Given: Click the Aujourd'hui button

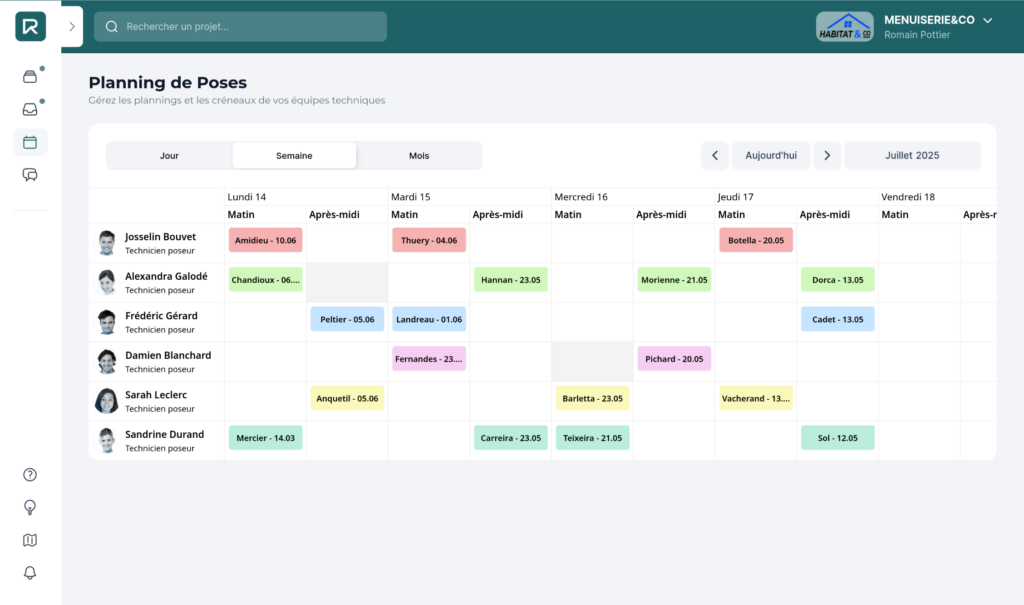Looking at the screenshot, I should point(771,155).
